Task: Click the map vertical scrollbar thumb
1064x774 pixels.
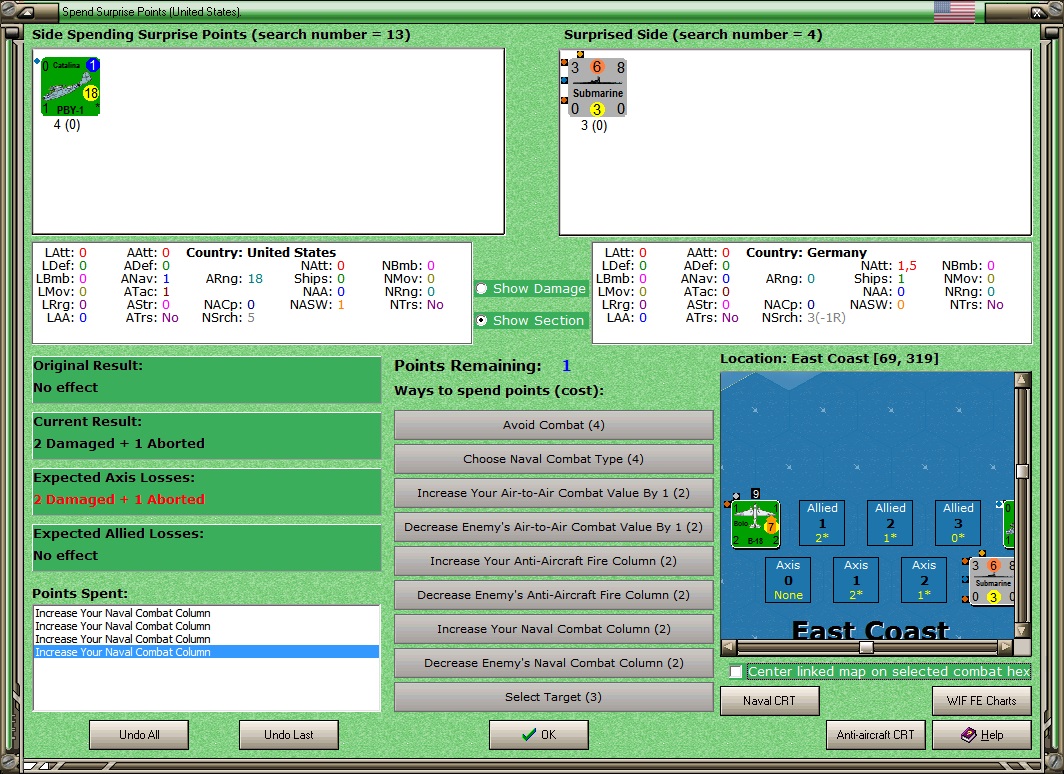Action: coord(1023,471)
